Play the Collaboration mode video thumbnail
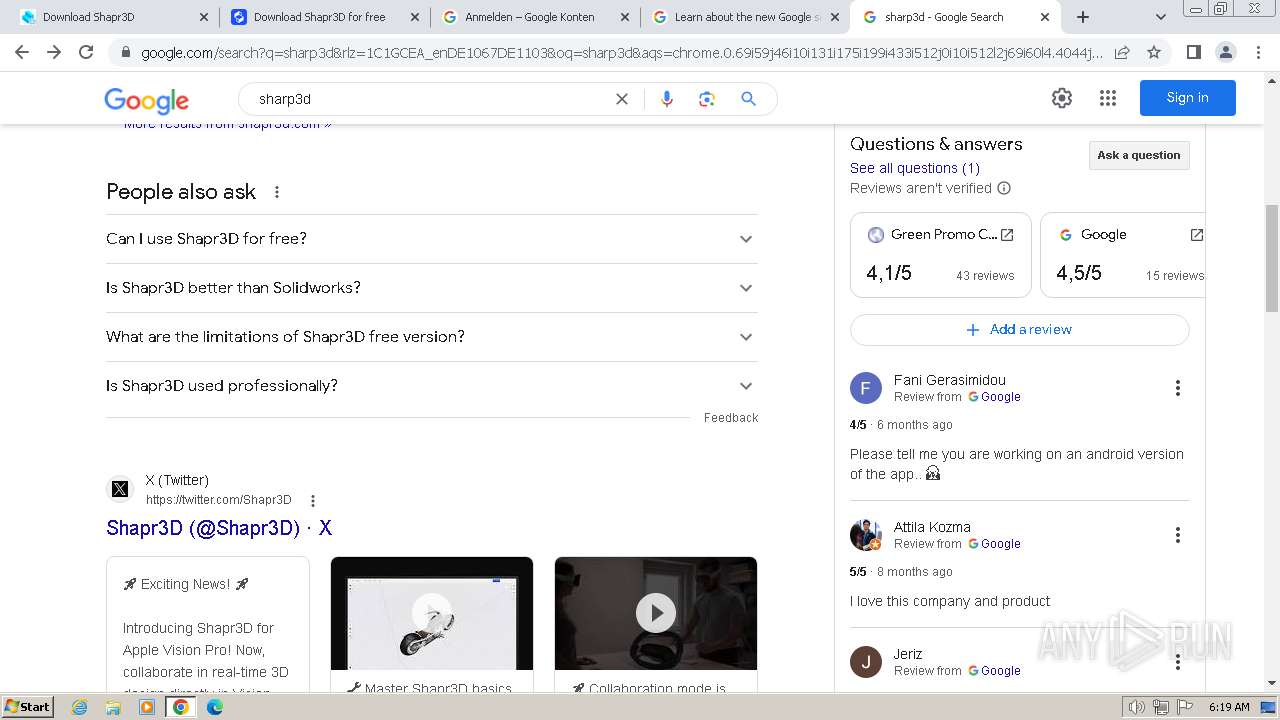 click(656, 613)
